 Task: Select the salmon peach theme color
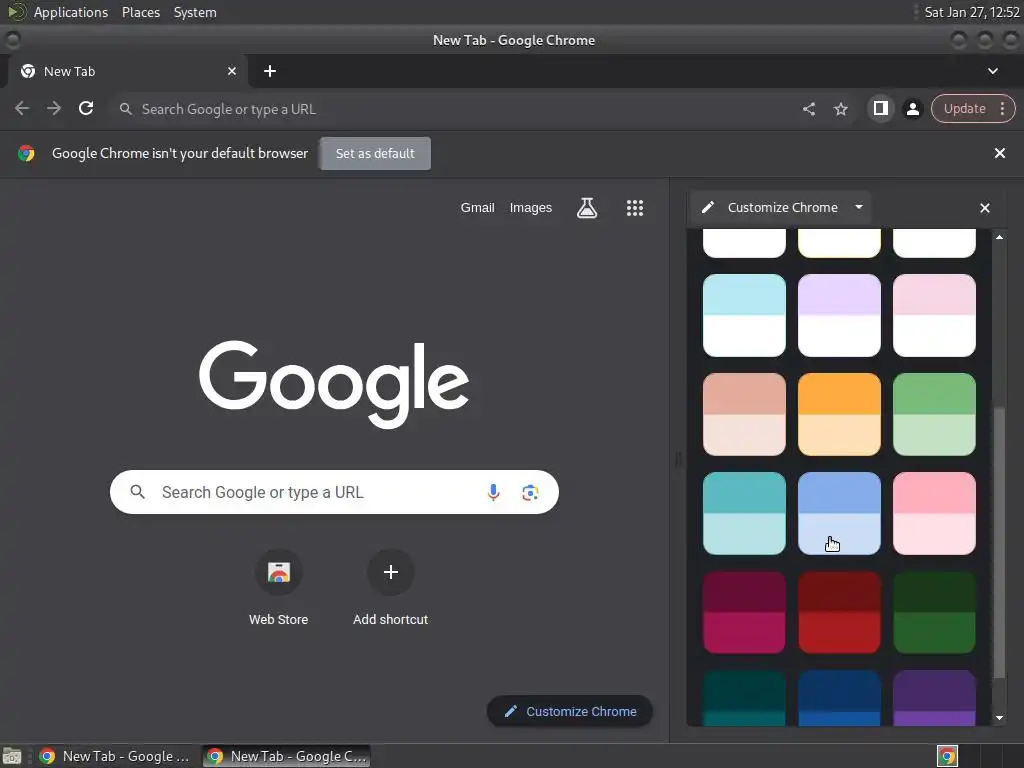(744, 414)
